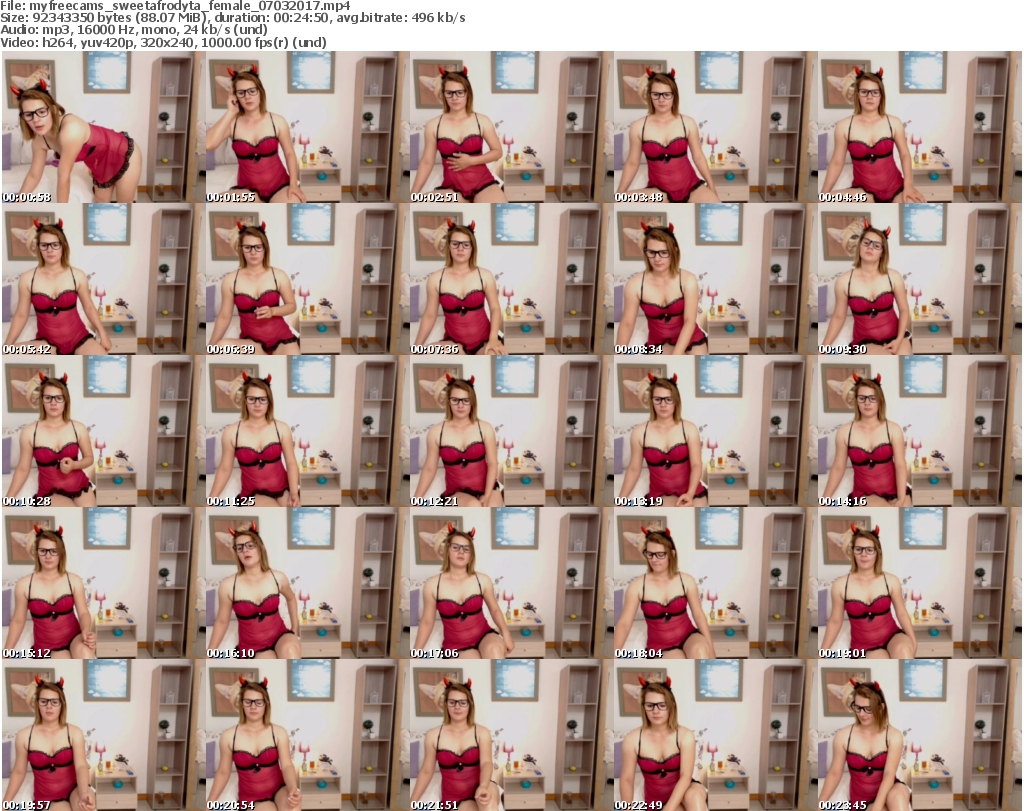Screen dimensions: 1024x811
Task: Select the thumbnail stamped 00:16:10
Action: pos(307,584)
